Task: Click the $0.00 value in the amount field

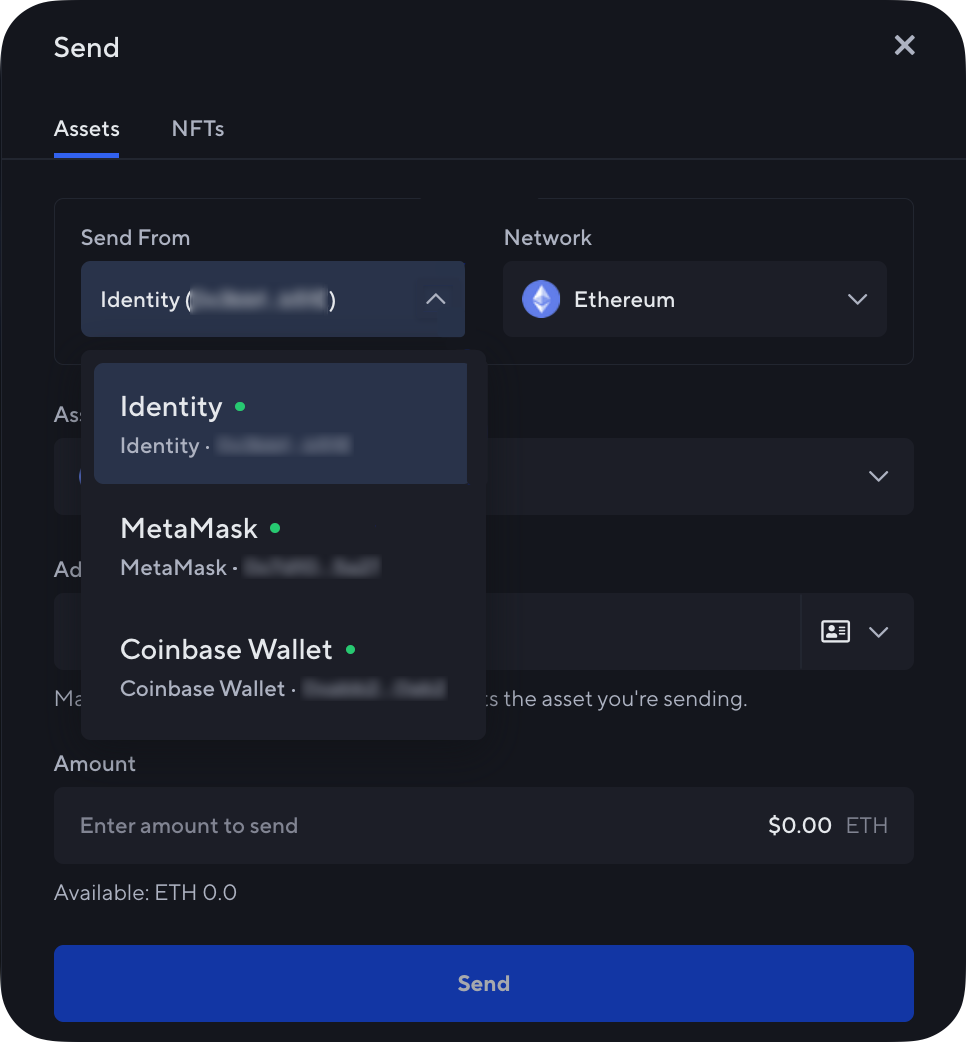Action: click(798, 825)
